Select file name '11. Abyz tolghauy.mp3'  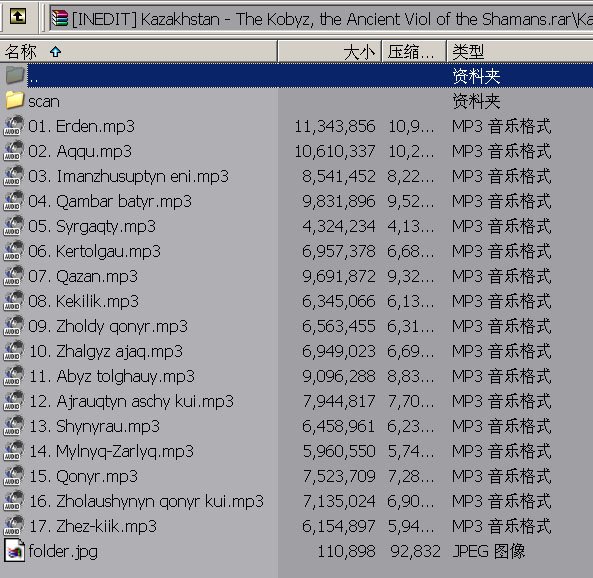click(x=111, y=376)
